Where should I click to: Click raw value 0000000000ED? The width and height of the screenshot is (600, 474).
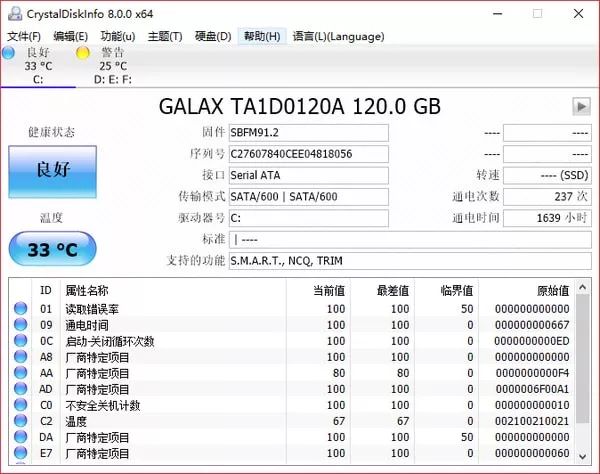point(532,341)
